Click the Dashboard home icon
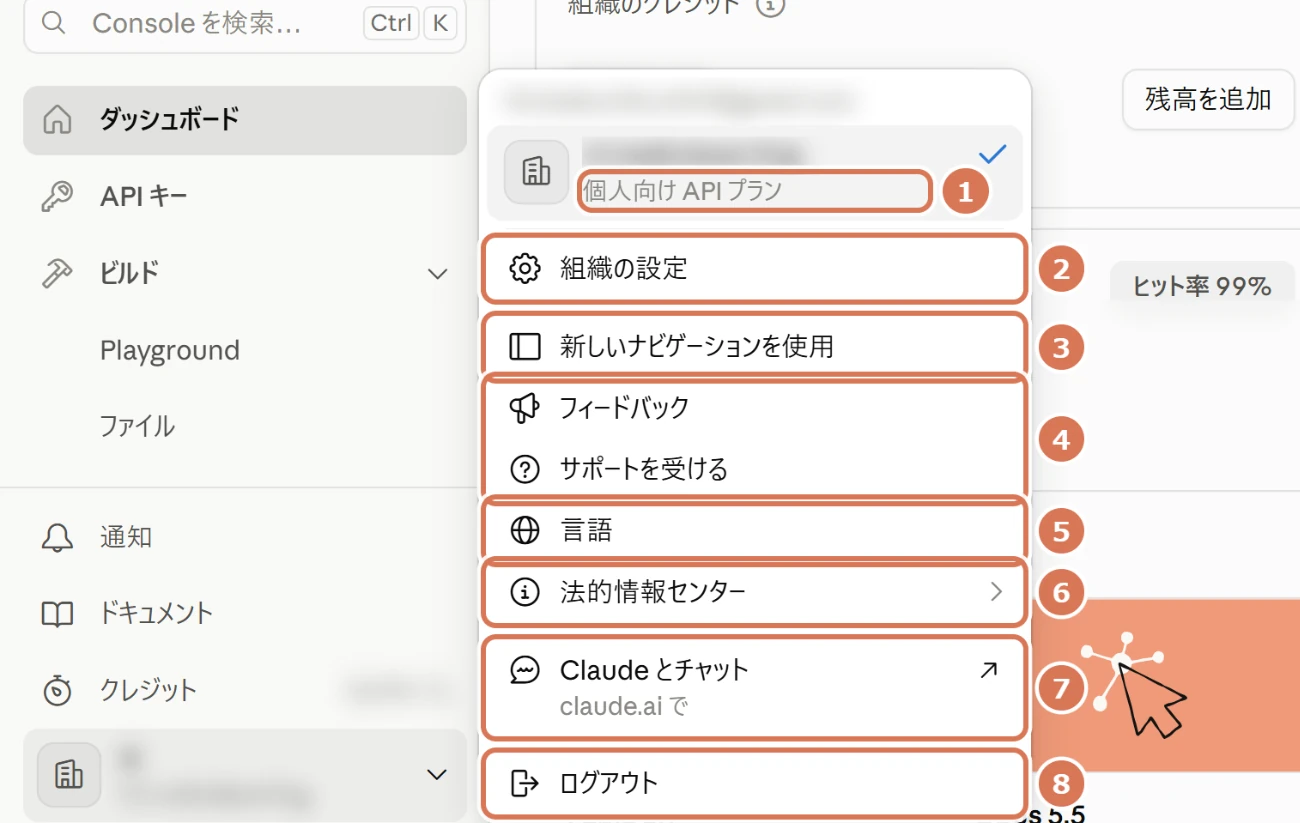Image resolution: width=1300 pixels, height=823 pixels. click(x=57, y=120)
